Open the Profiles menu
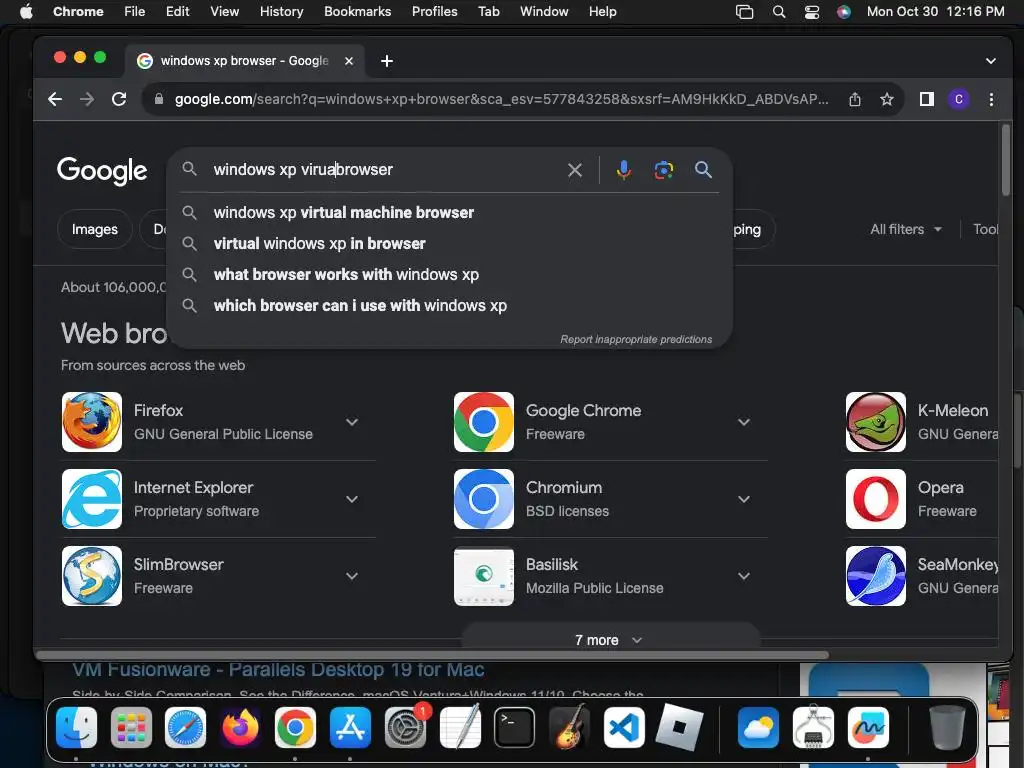Viewport: 1024px width, 768px height. [x=434, y=11]
